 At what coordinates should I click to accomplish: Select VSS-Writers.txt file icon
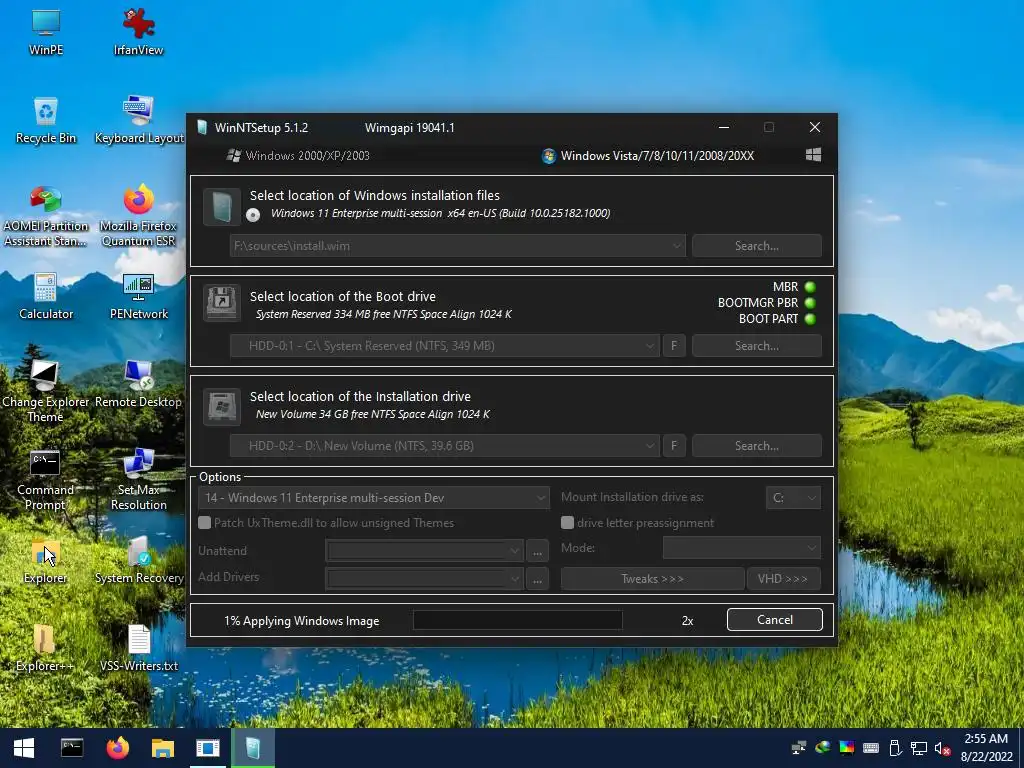pos(138,648)
